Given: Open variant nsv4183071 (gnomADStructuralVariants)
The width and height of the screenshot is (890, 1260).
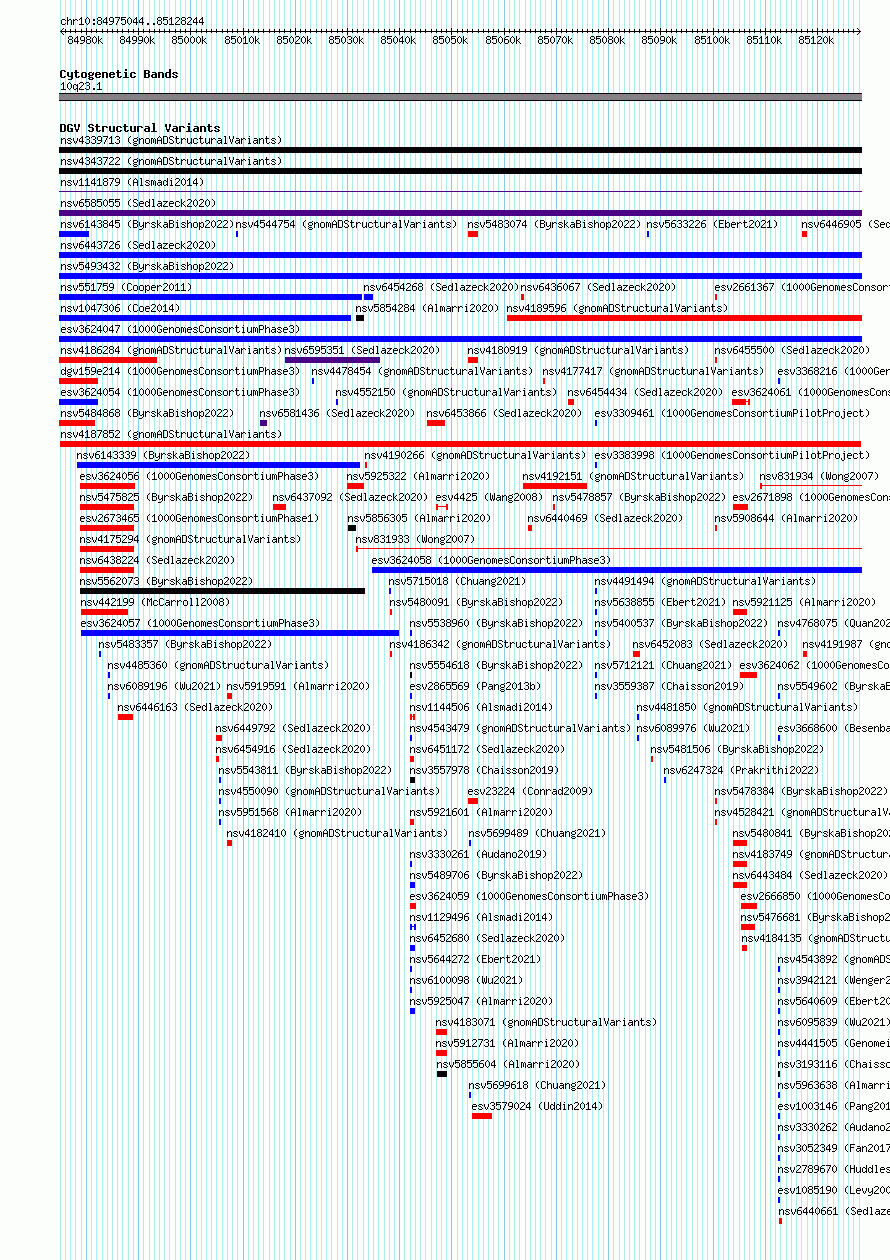Looking at the screenshot, I should [x=547, y=1022].
